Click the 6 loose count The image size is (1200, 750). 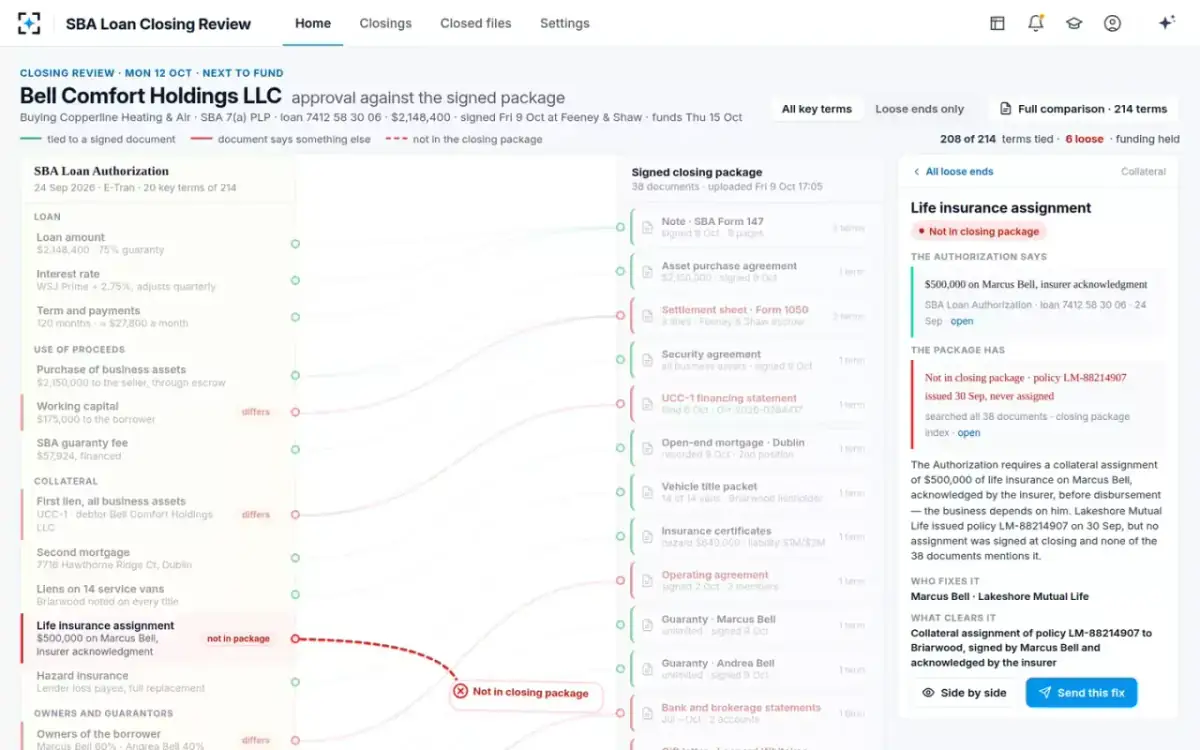[x=1084, y=139]
